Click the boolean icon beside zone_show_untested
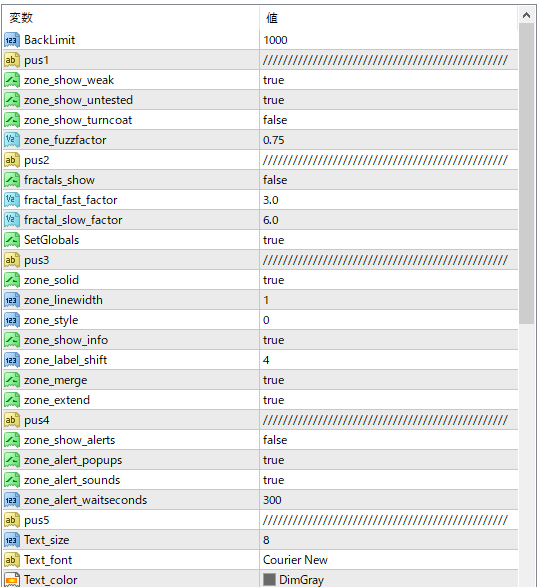The image size is (540, 587). click(12, 100)
